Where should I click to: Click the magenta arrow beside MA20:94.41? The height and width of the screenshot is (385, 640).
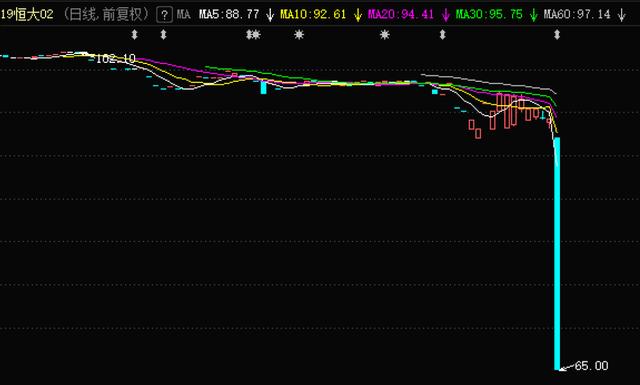tap(445, 15)
